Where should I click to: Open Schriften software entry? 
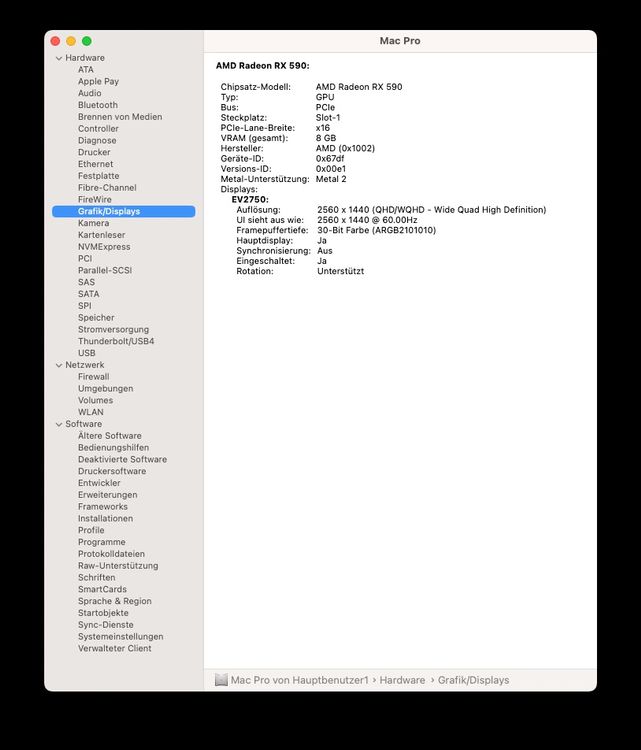click(x=97, y=577)
